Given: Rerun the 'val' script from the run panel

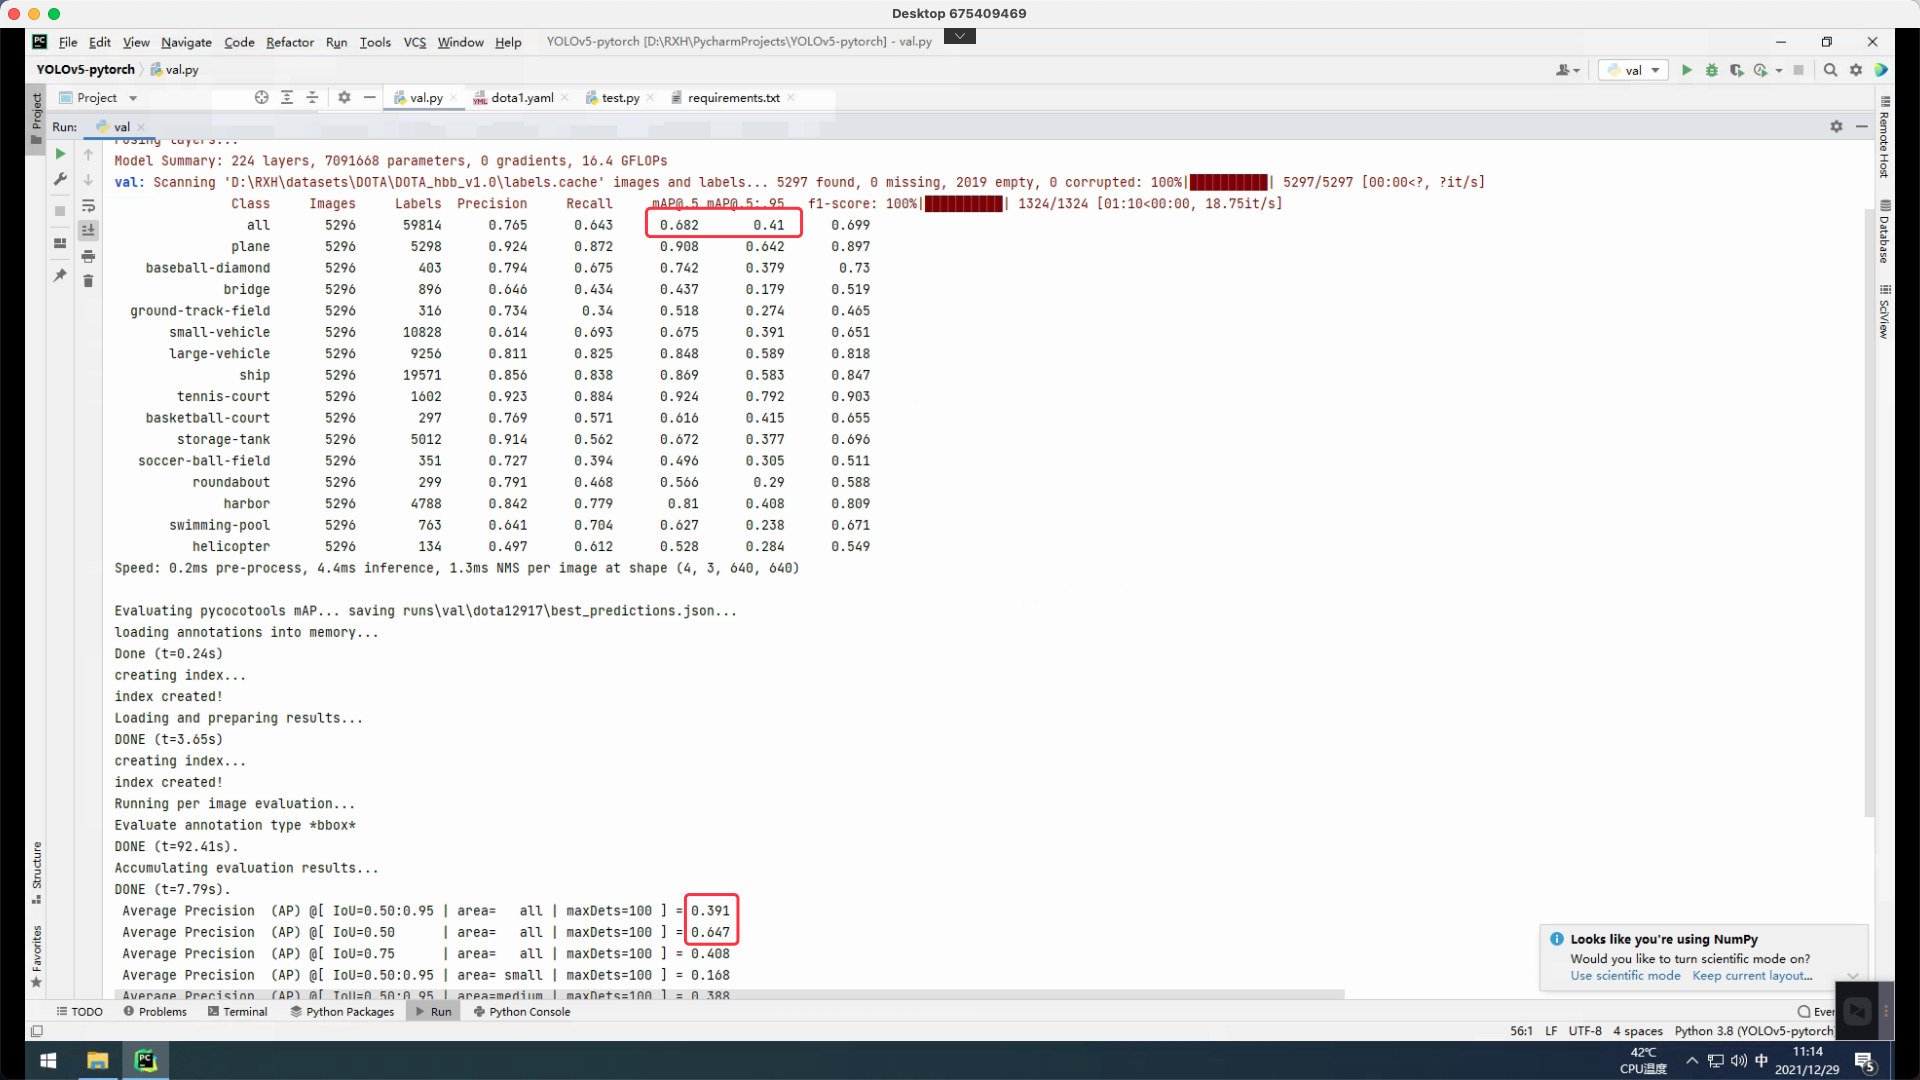Looking at the screenshot, I should pyautogui.click(x=60, y=154).
